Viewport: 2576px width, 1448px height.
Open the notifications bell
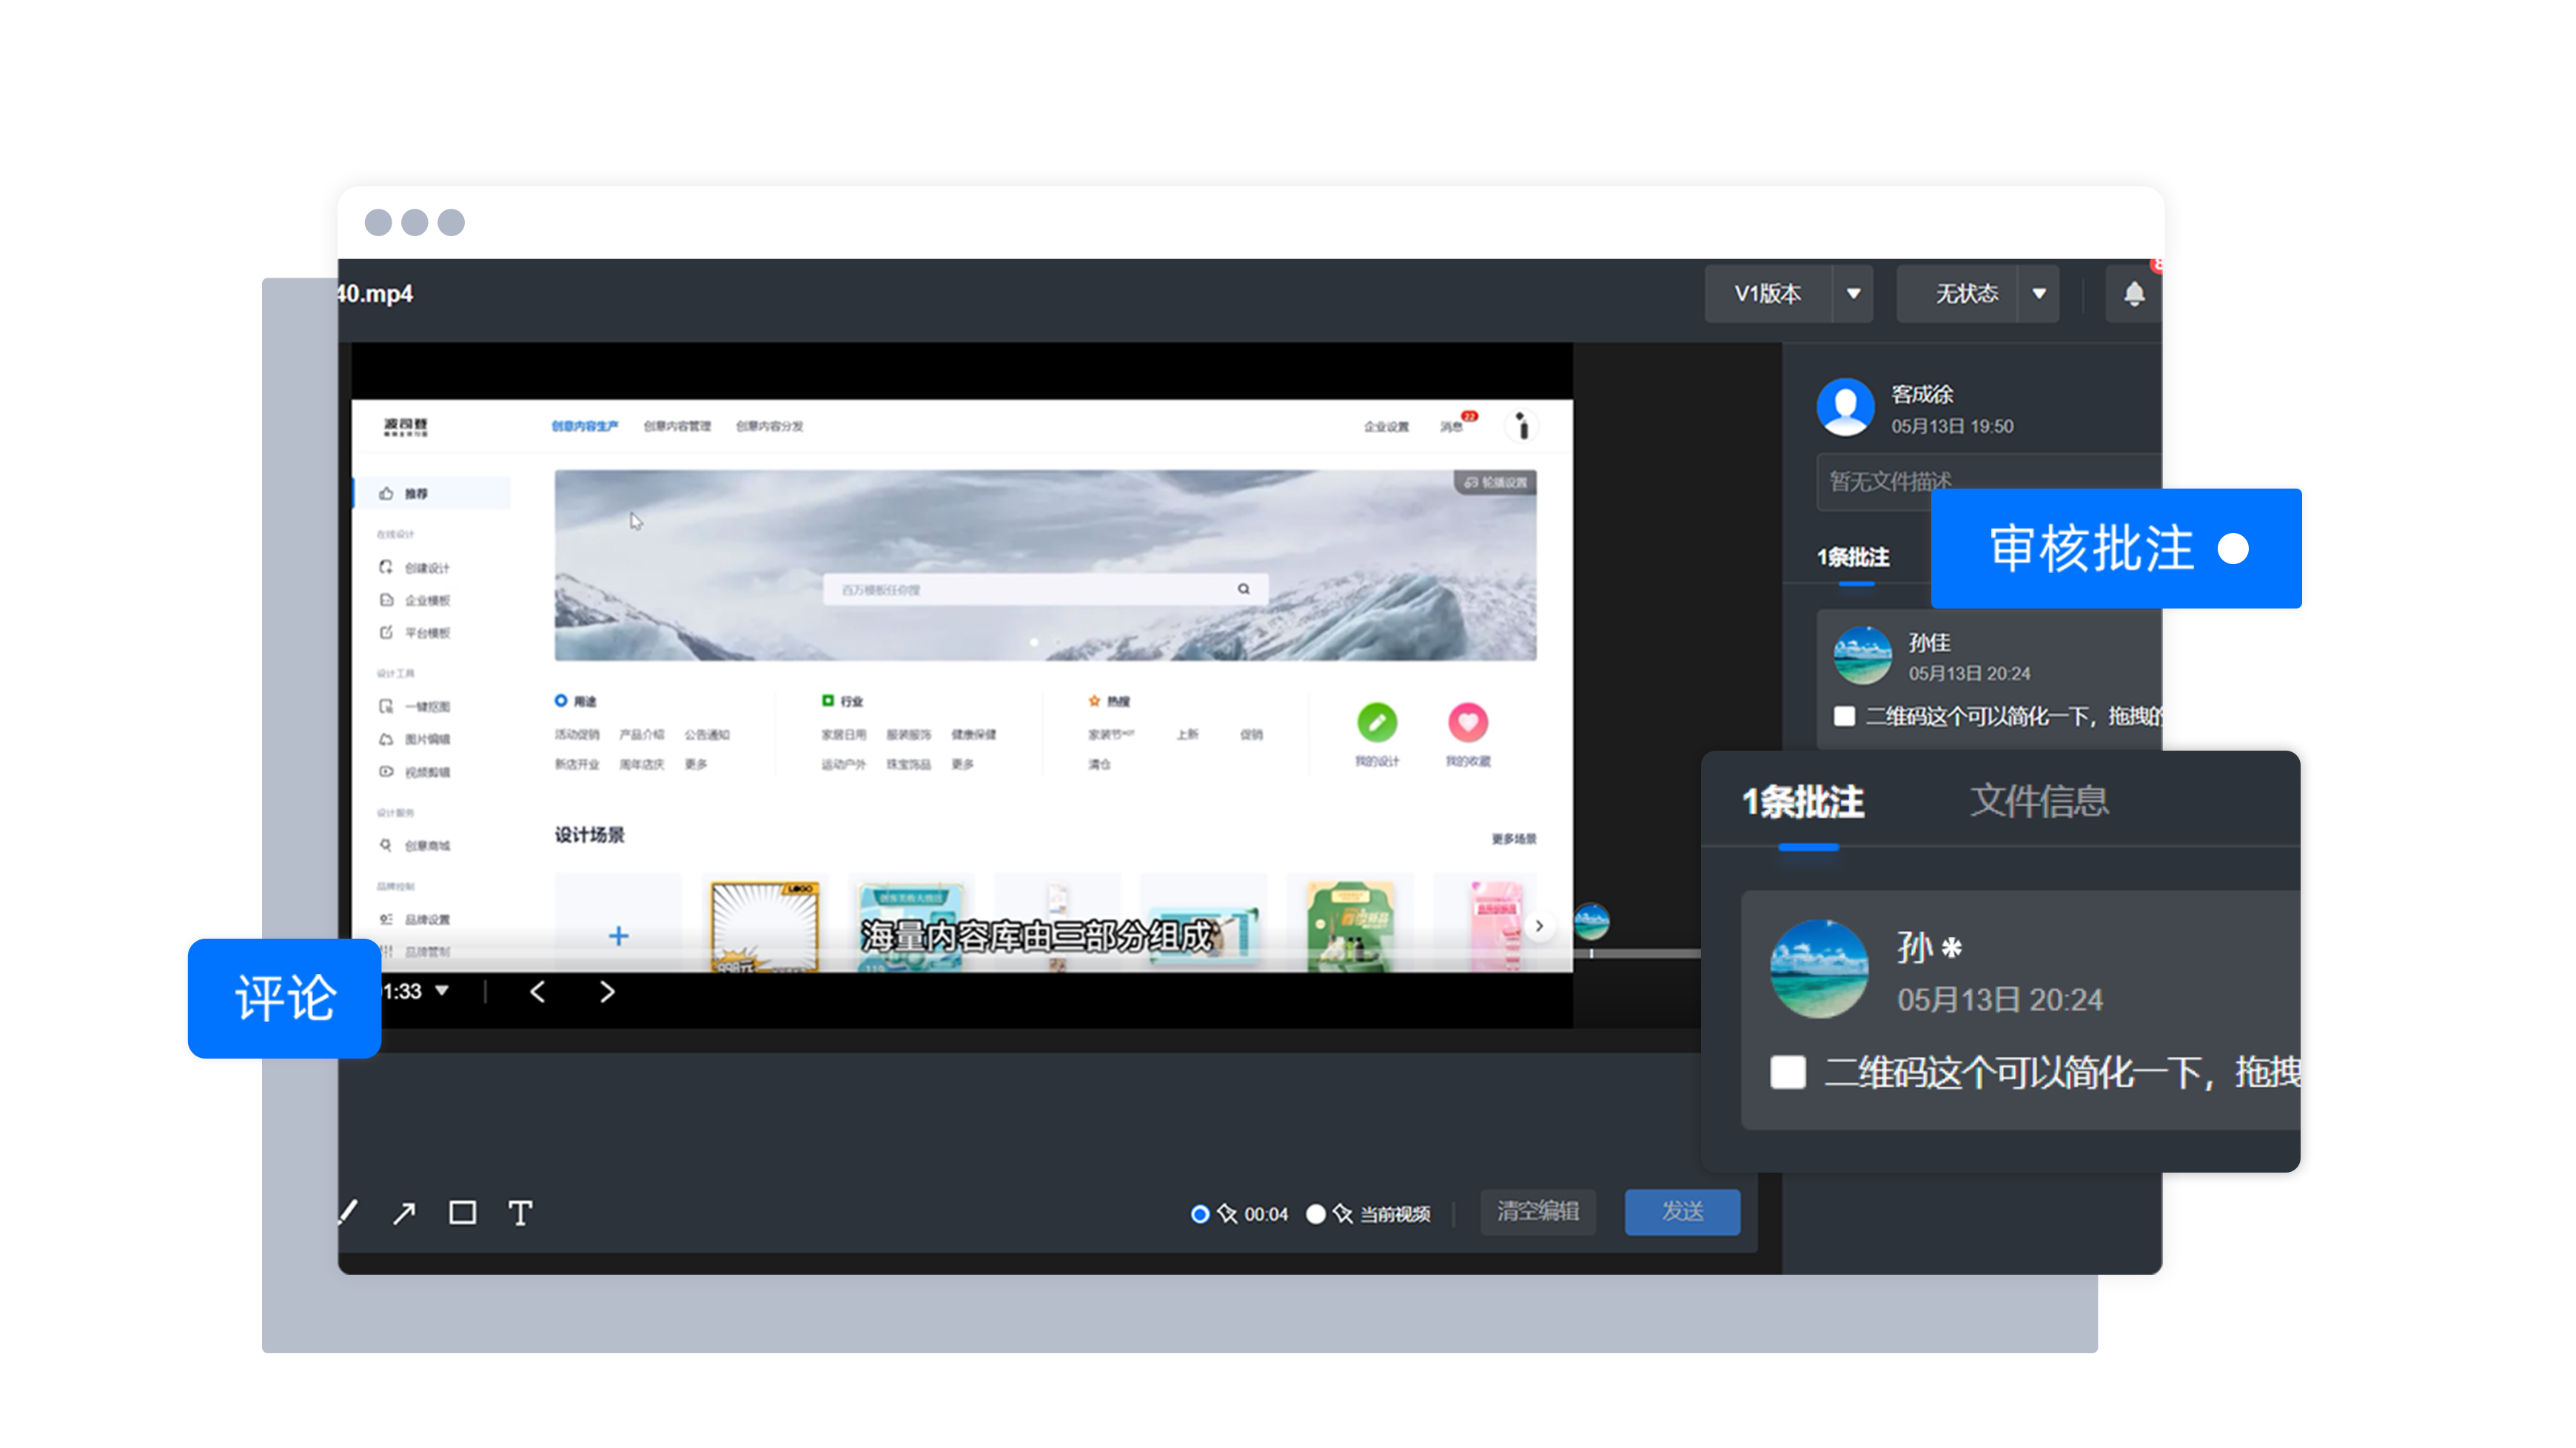coord(2133,294)
